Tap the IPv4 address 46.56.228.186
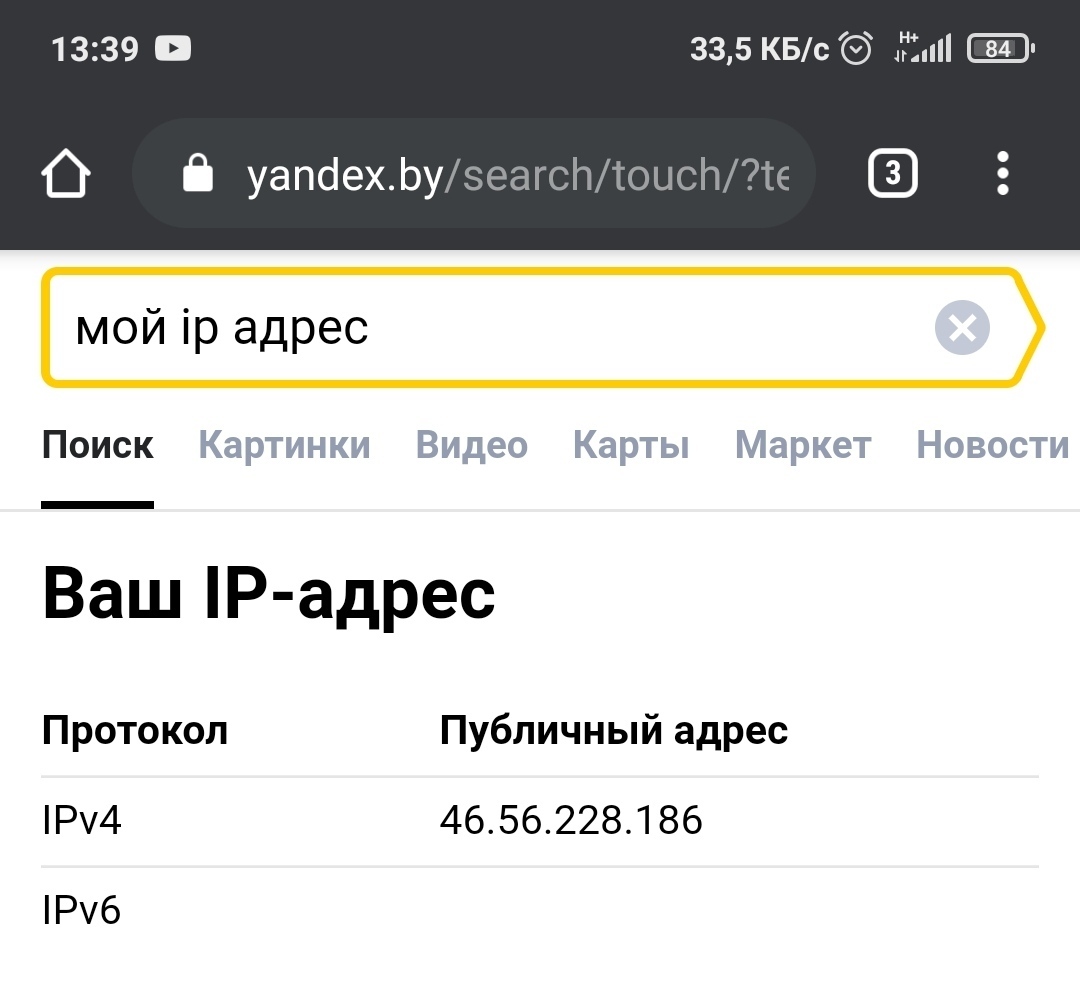1080x986 pixels. (x=571, y=821)
